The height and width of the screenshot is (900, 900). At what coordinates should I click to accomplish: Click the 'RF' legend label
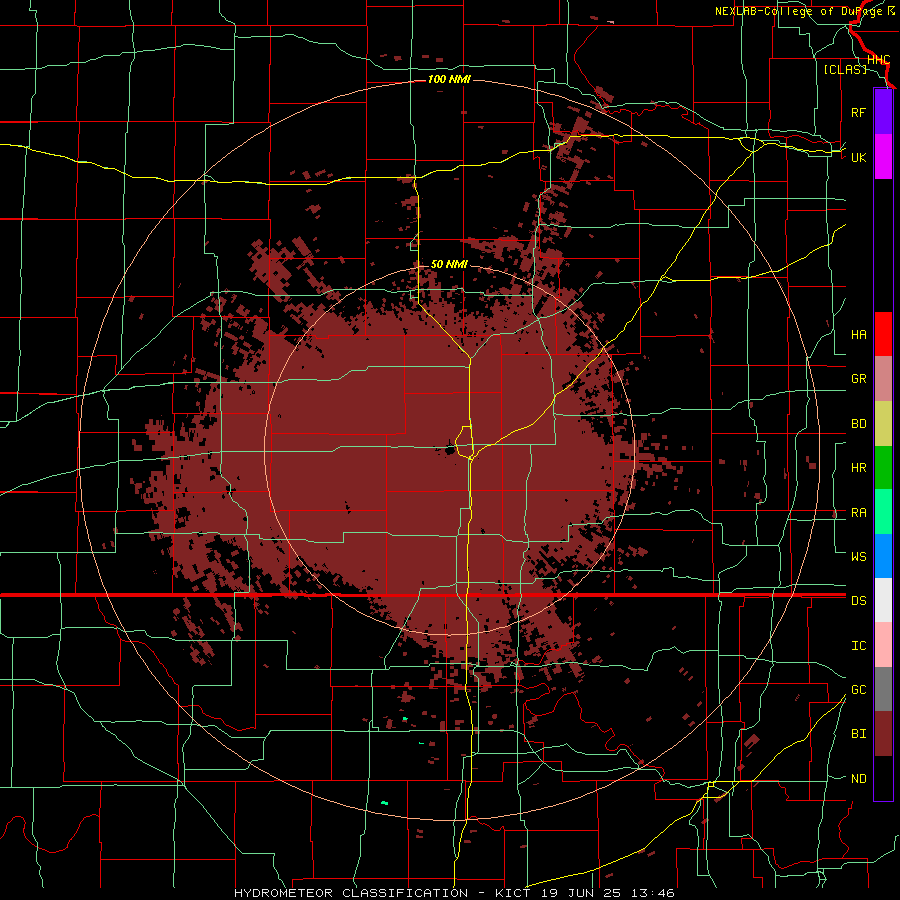pos(858,112)
